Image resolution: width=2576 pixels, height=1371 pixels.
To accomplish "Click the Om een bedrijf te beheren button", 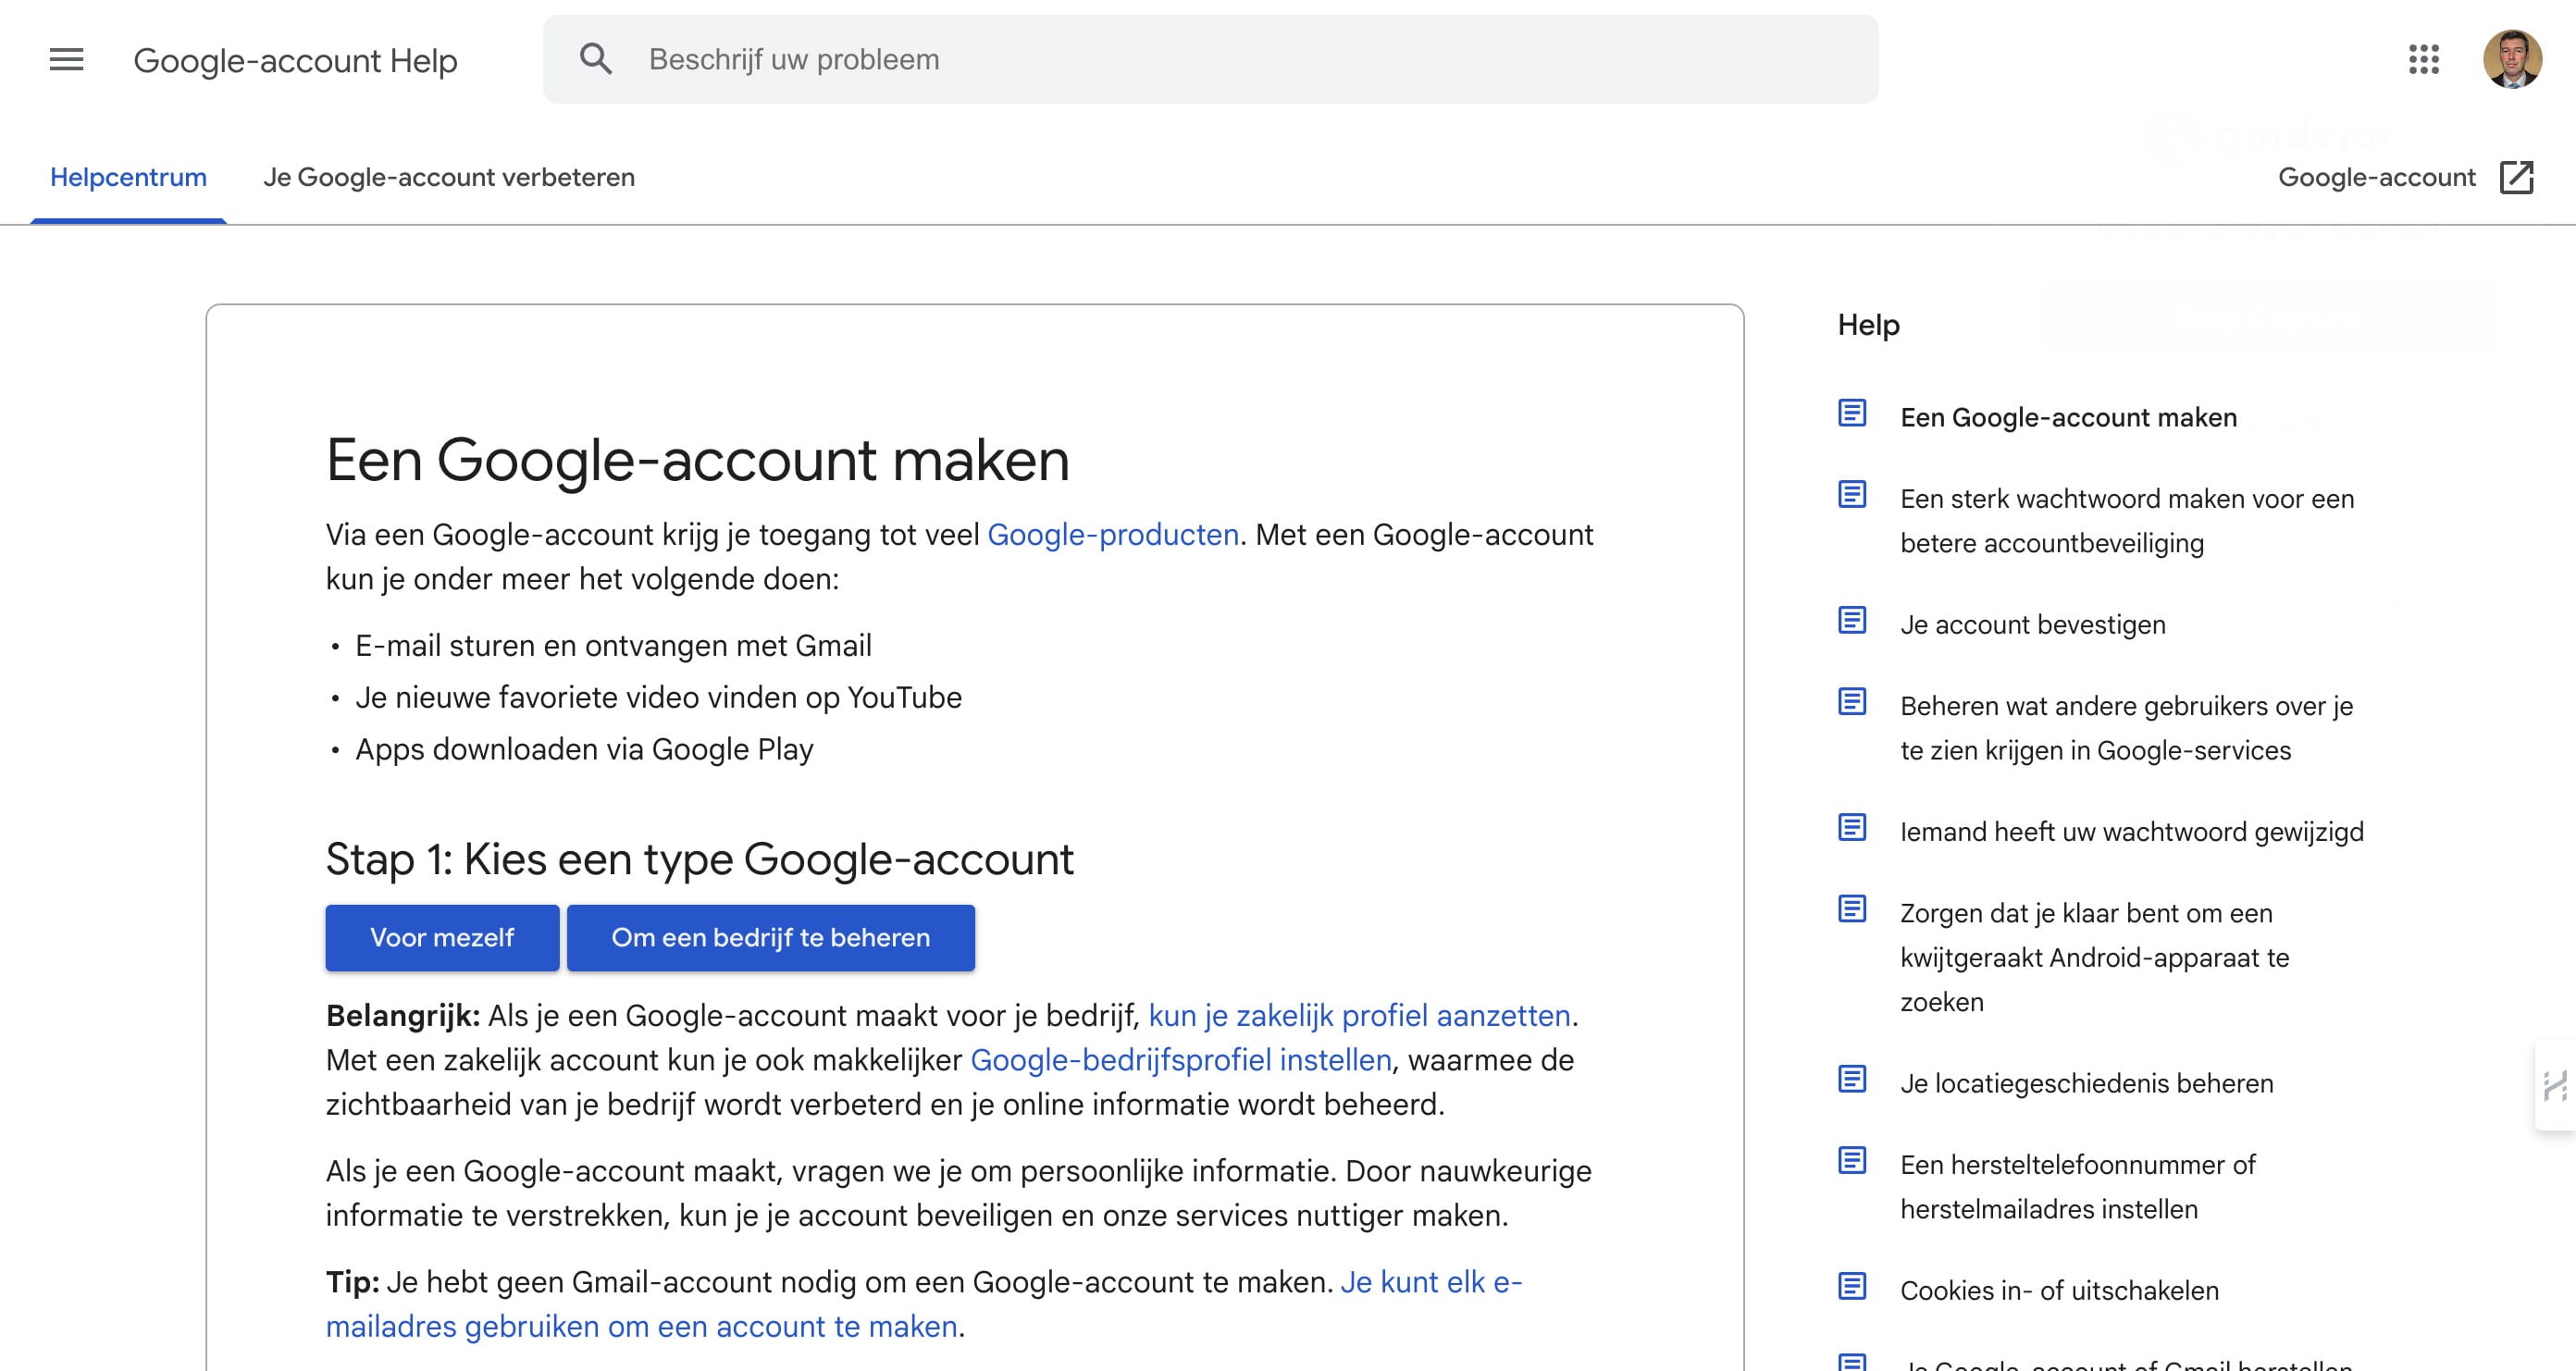I will coord(770,937).
